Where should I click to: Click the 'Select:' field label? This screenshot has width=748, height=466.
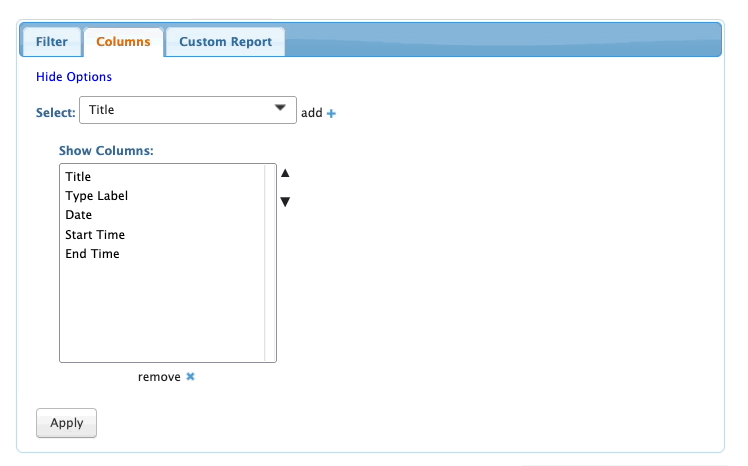[56, 112]
